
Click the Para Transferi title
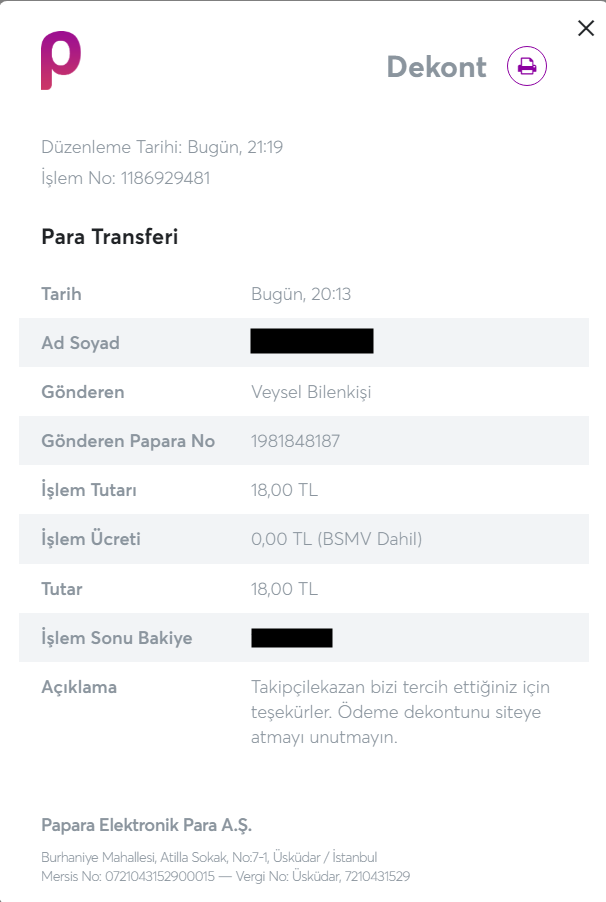(110, 237)
